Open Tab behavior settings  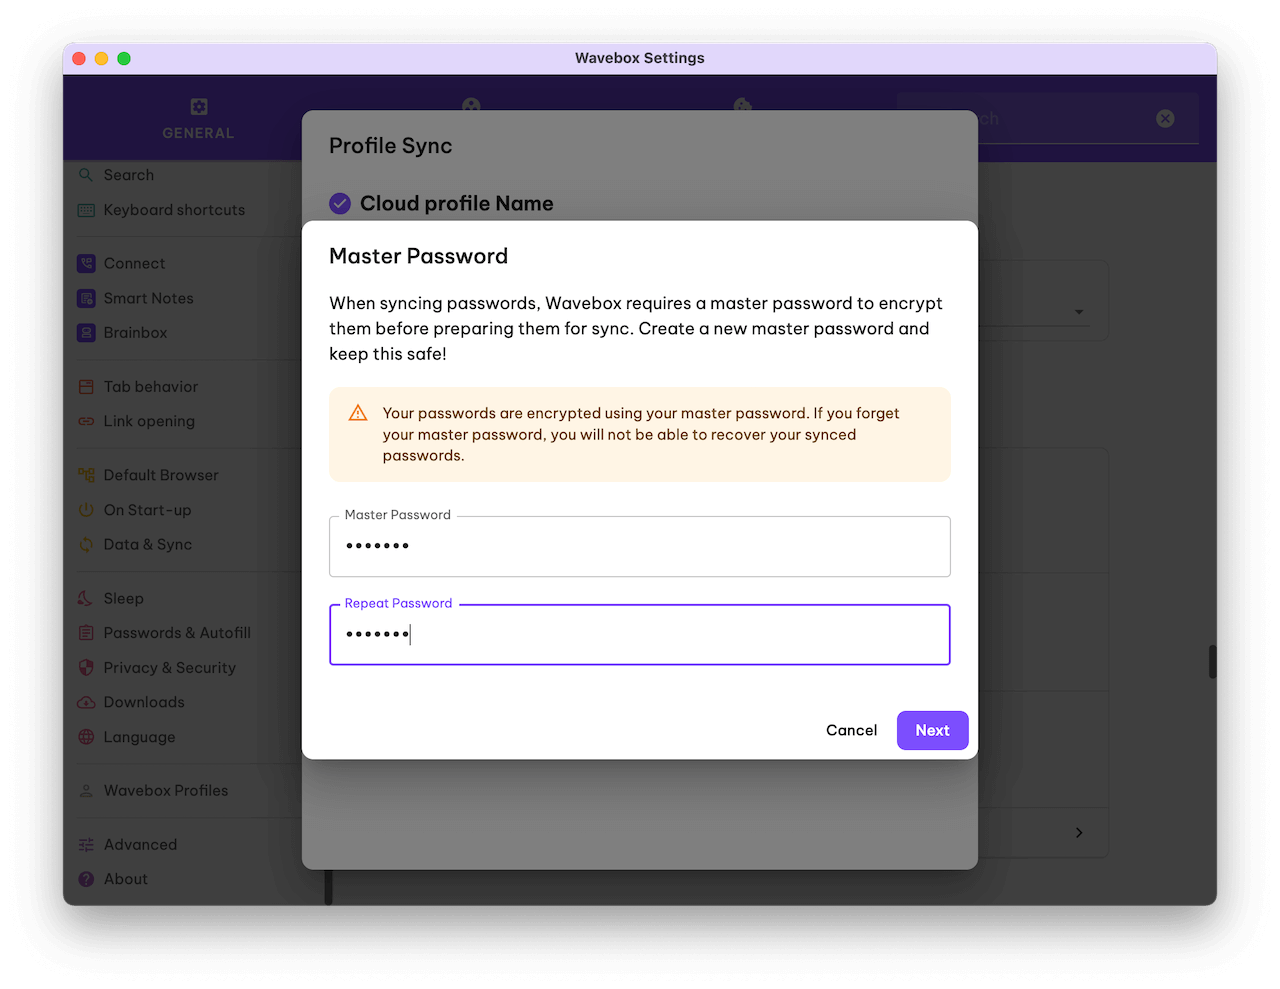[151, 387]
